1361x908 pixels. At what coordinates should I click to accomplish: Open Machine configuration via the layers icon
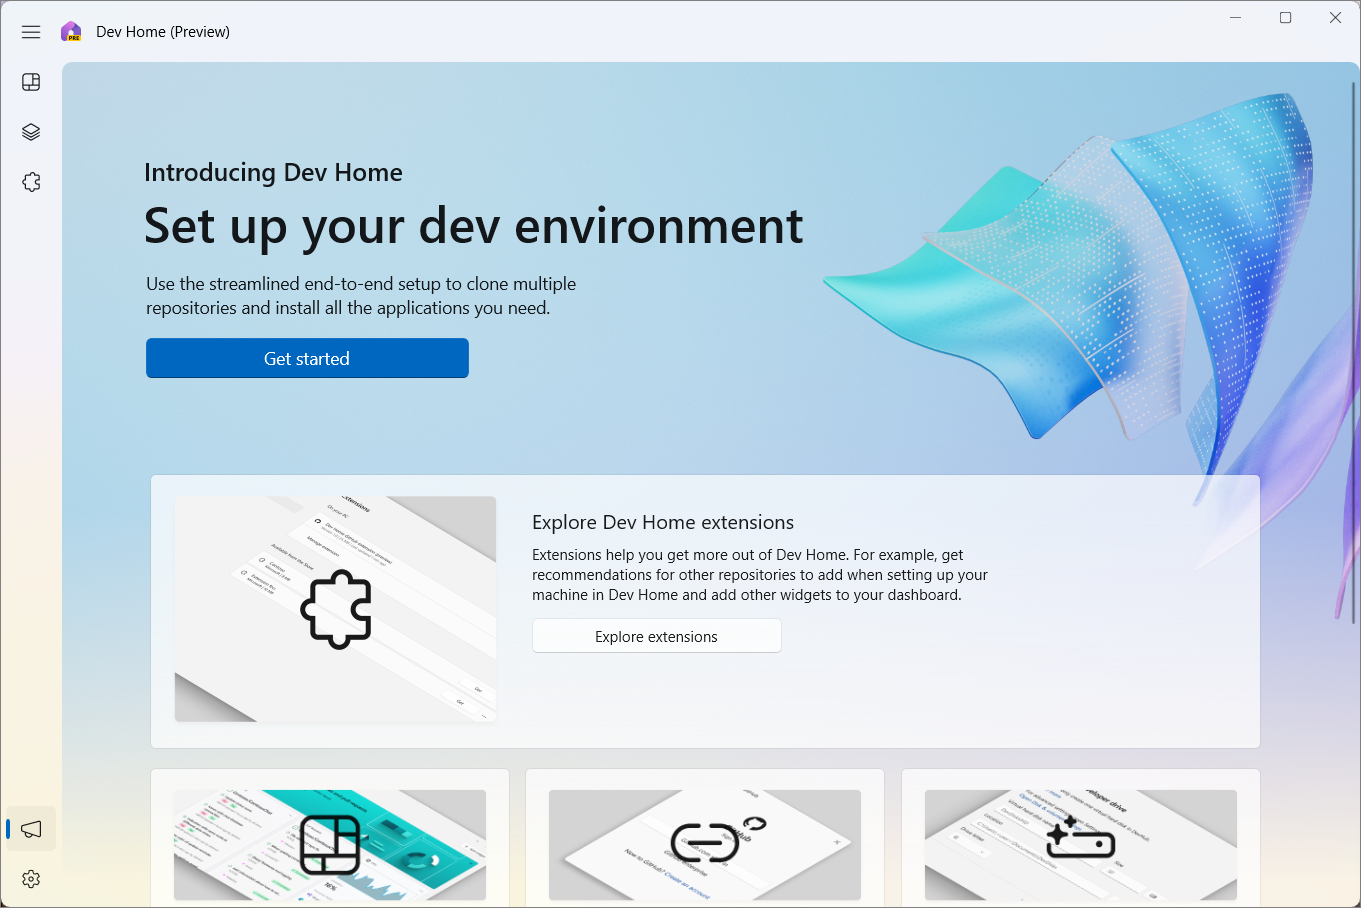coord(30,131)
